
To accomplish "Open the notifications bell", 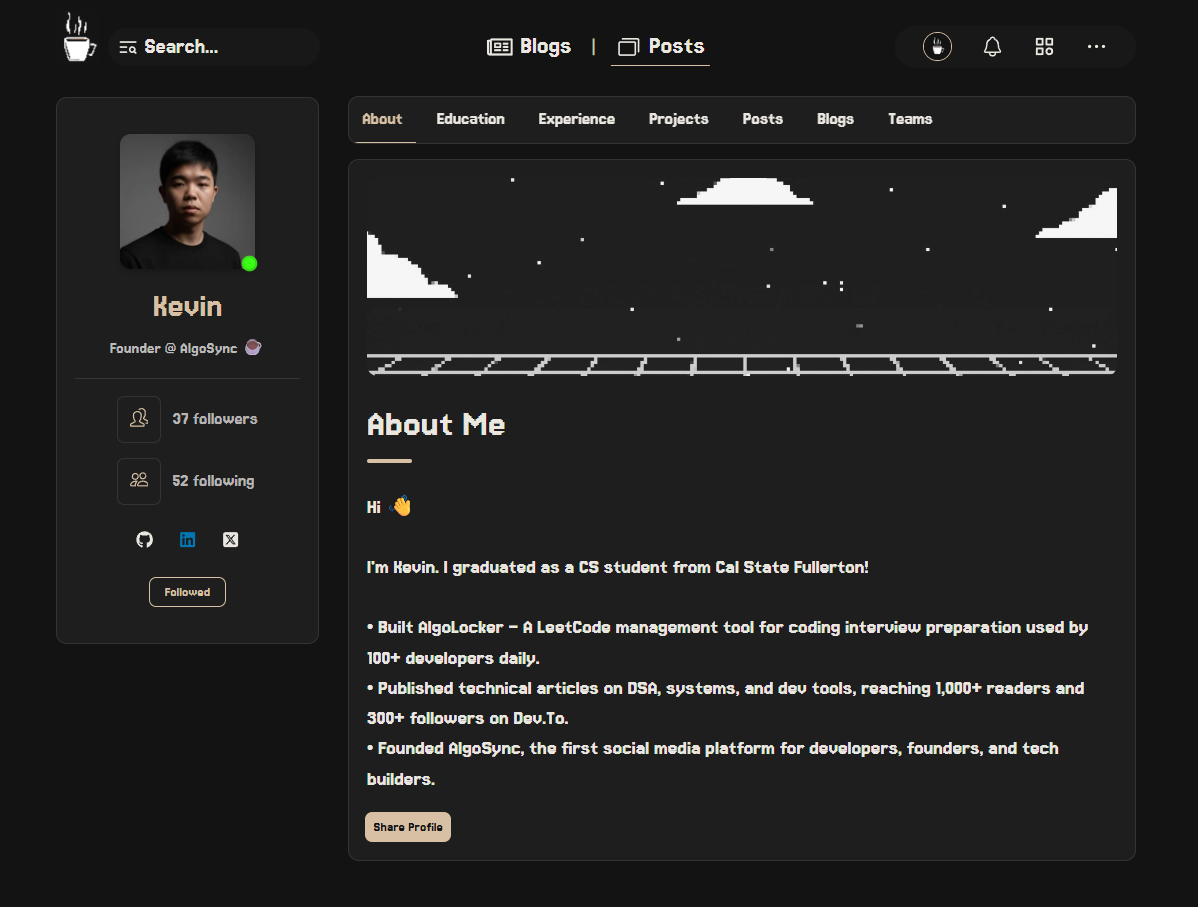I will tap(991, 46).
